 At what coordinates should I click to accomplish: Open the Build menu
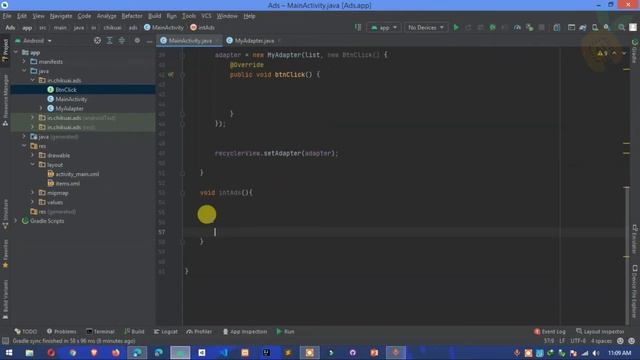click(154, 16)
